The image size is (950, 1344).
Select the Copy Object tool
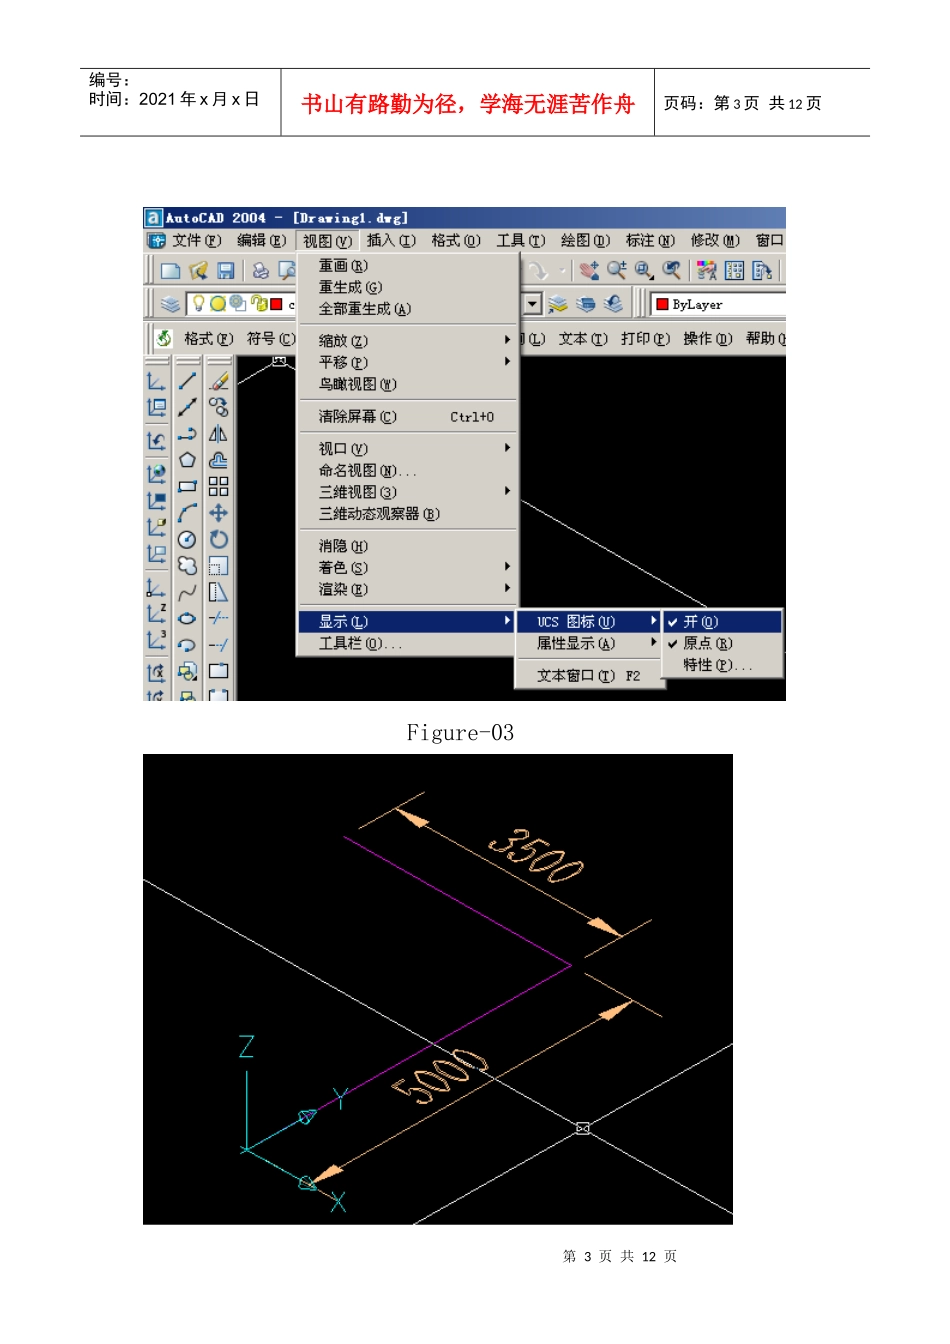(x=219, y=407)
